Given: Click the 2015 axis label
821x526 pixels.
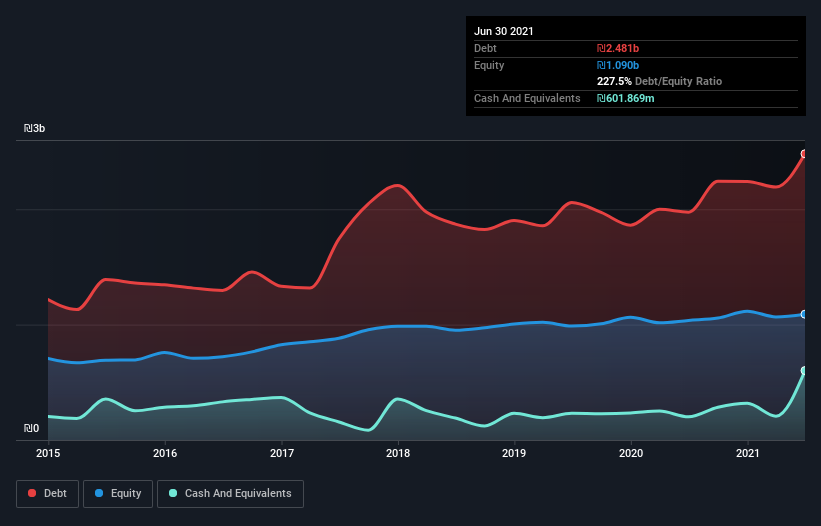Looking at the screenshot, I should 48,453.
